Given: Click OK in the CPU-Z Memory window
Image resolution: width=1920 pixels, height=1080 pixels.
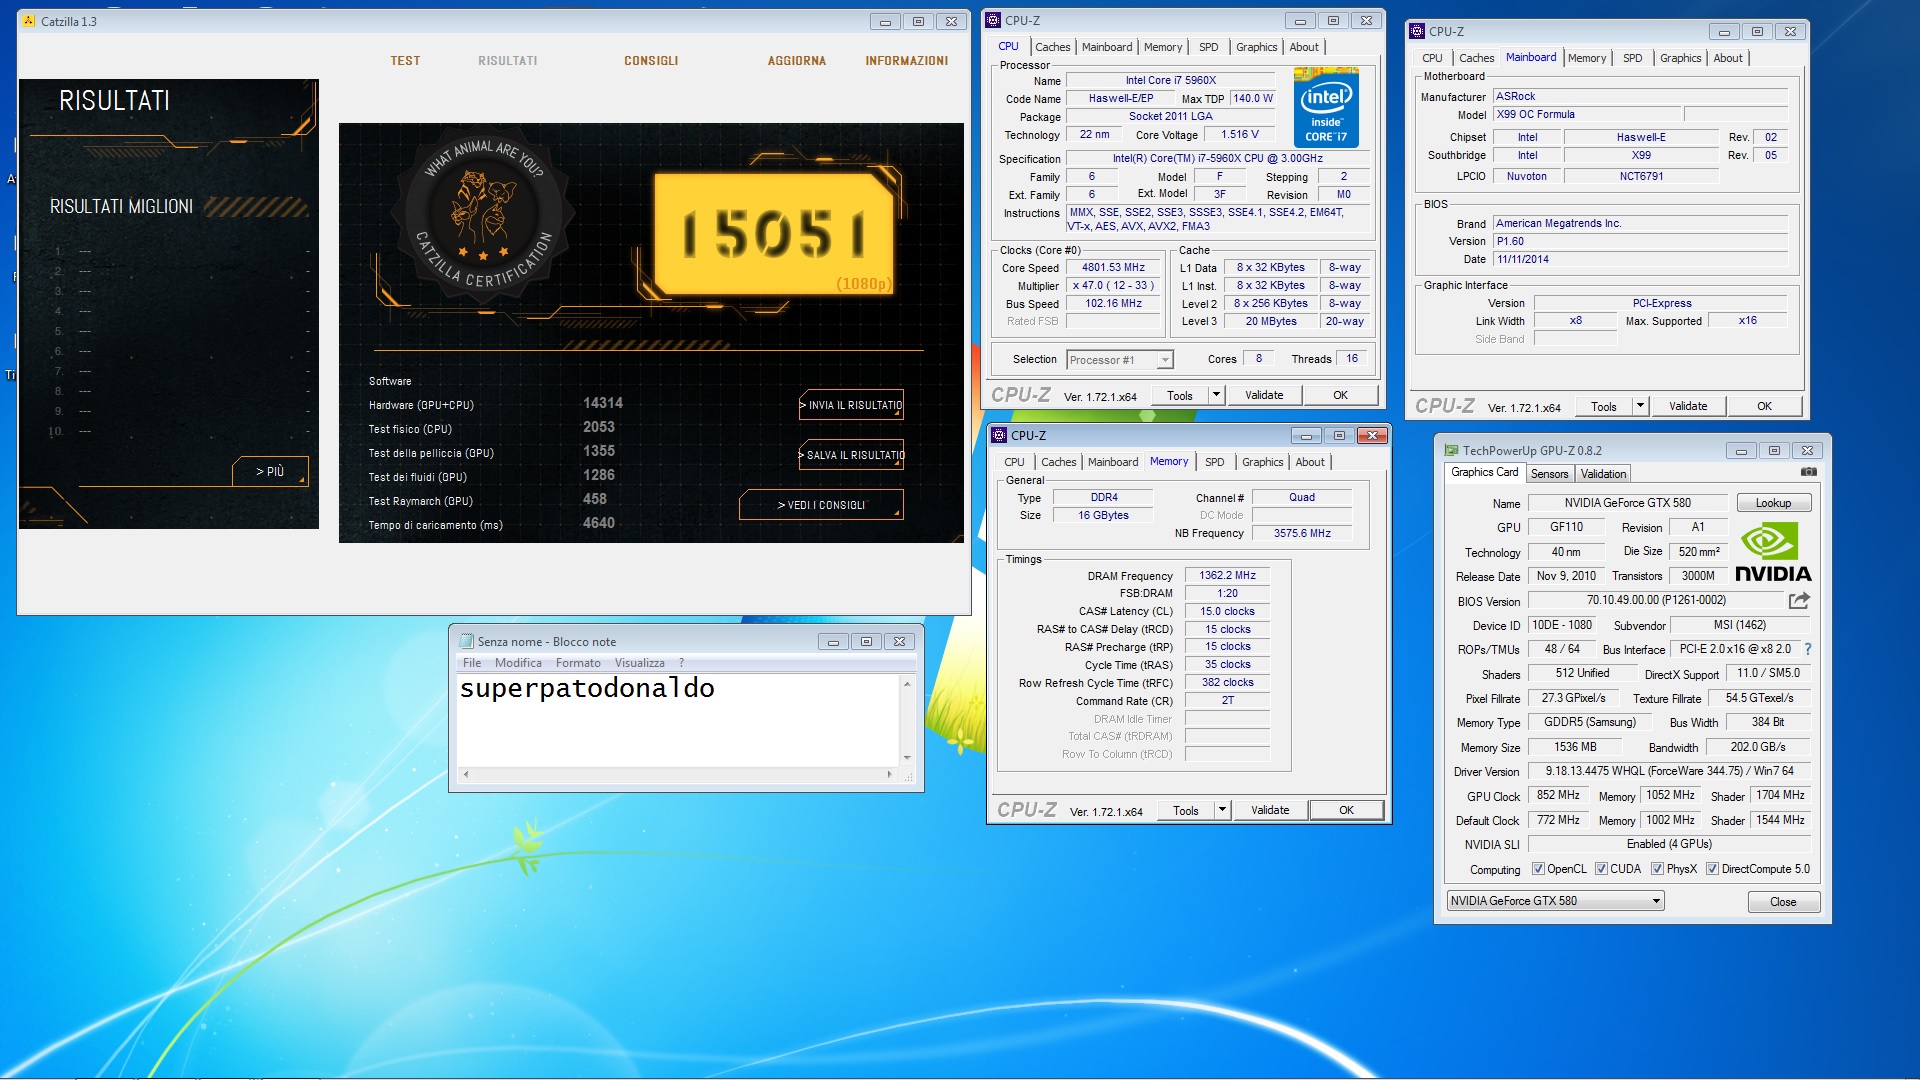Looking at the screenshot, I should 1346,810.
